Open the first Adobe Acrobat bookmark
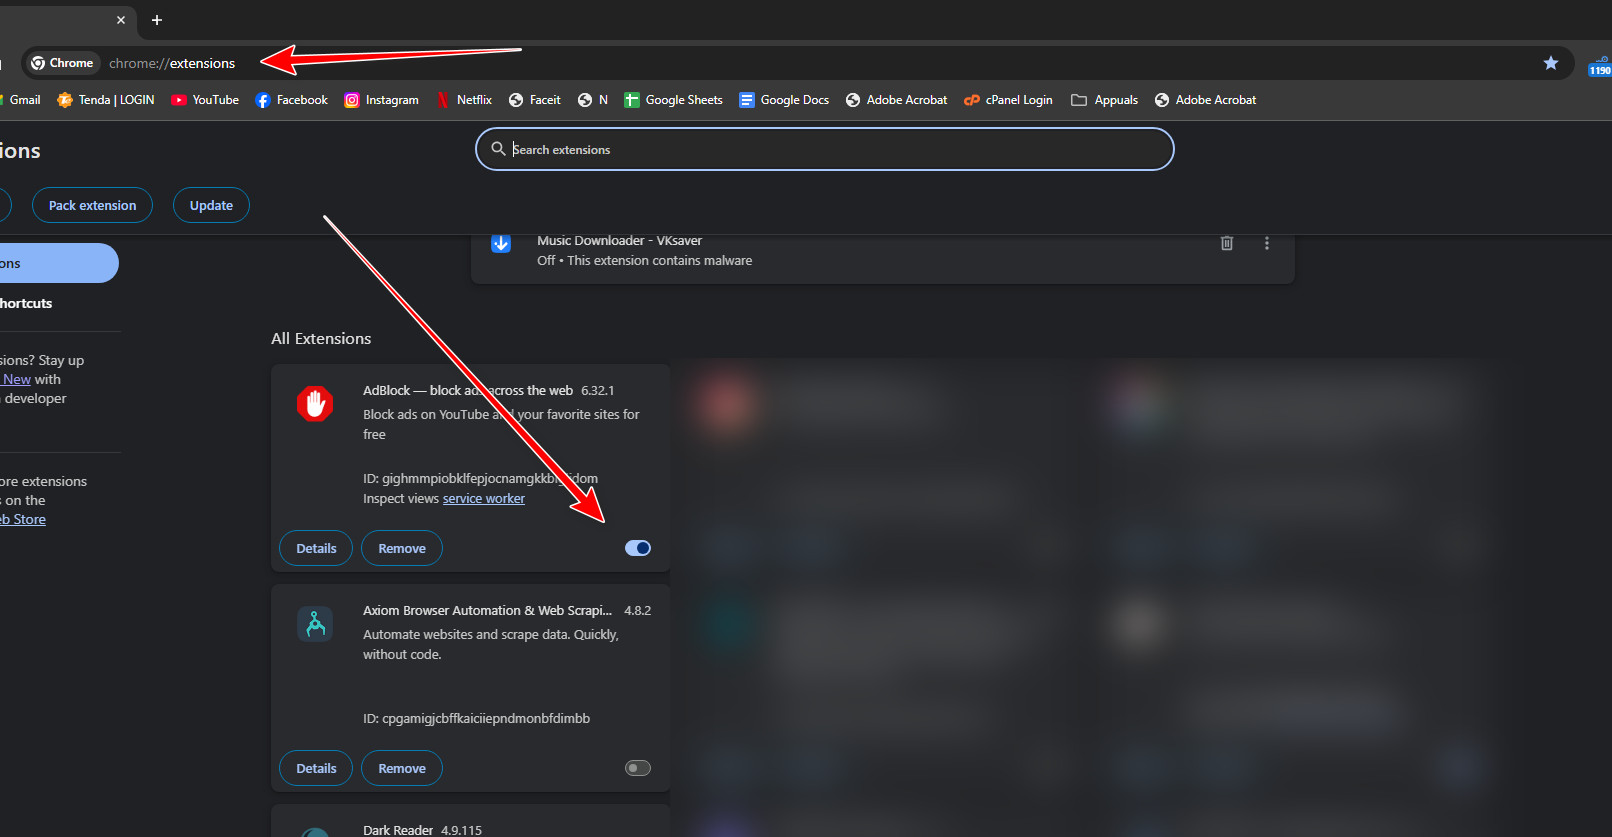Viewport: 1612px width, 837px height. coord(897,100)
